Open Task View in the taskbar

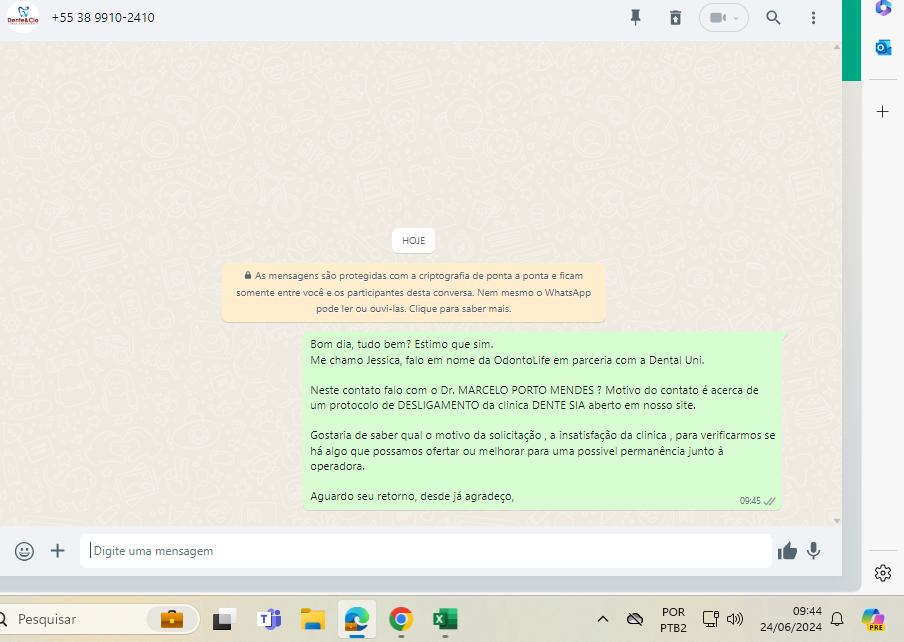224,620
